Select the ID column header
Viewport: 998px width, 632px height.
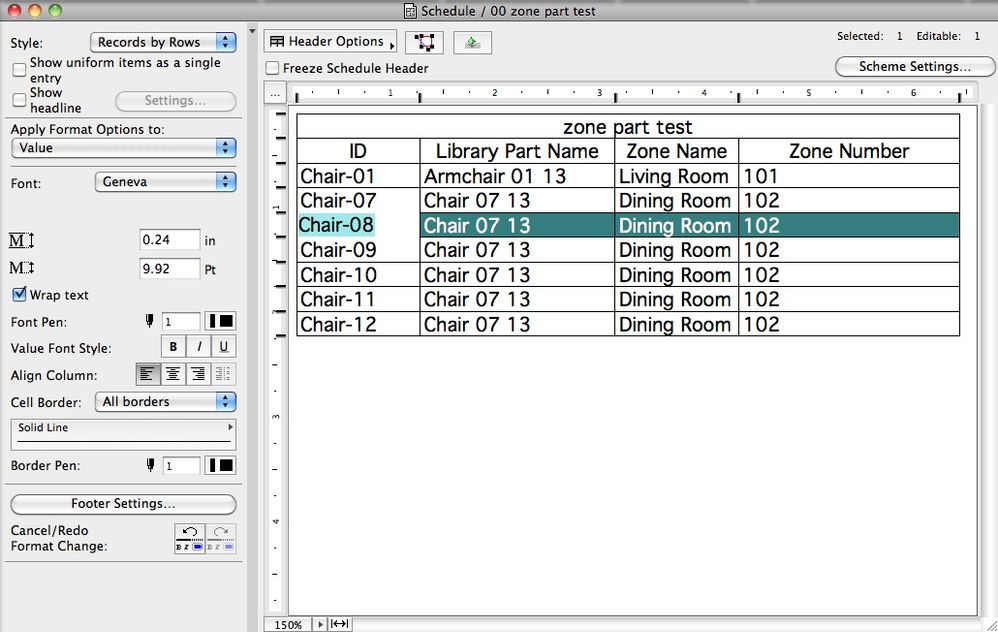pyautogui.click(x=358, y=151)
